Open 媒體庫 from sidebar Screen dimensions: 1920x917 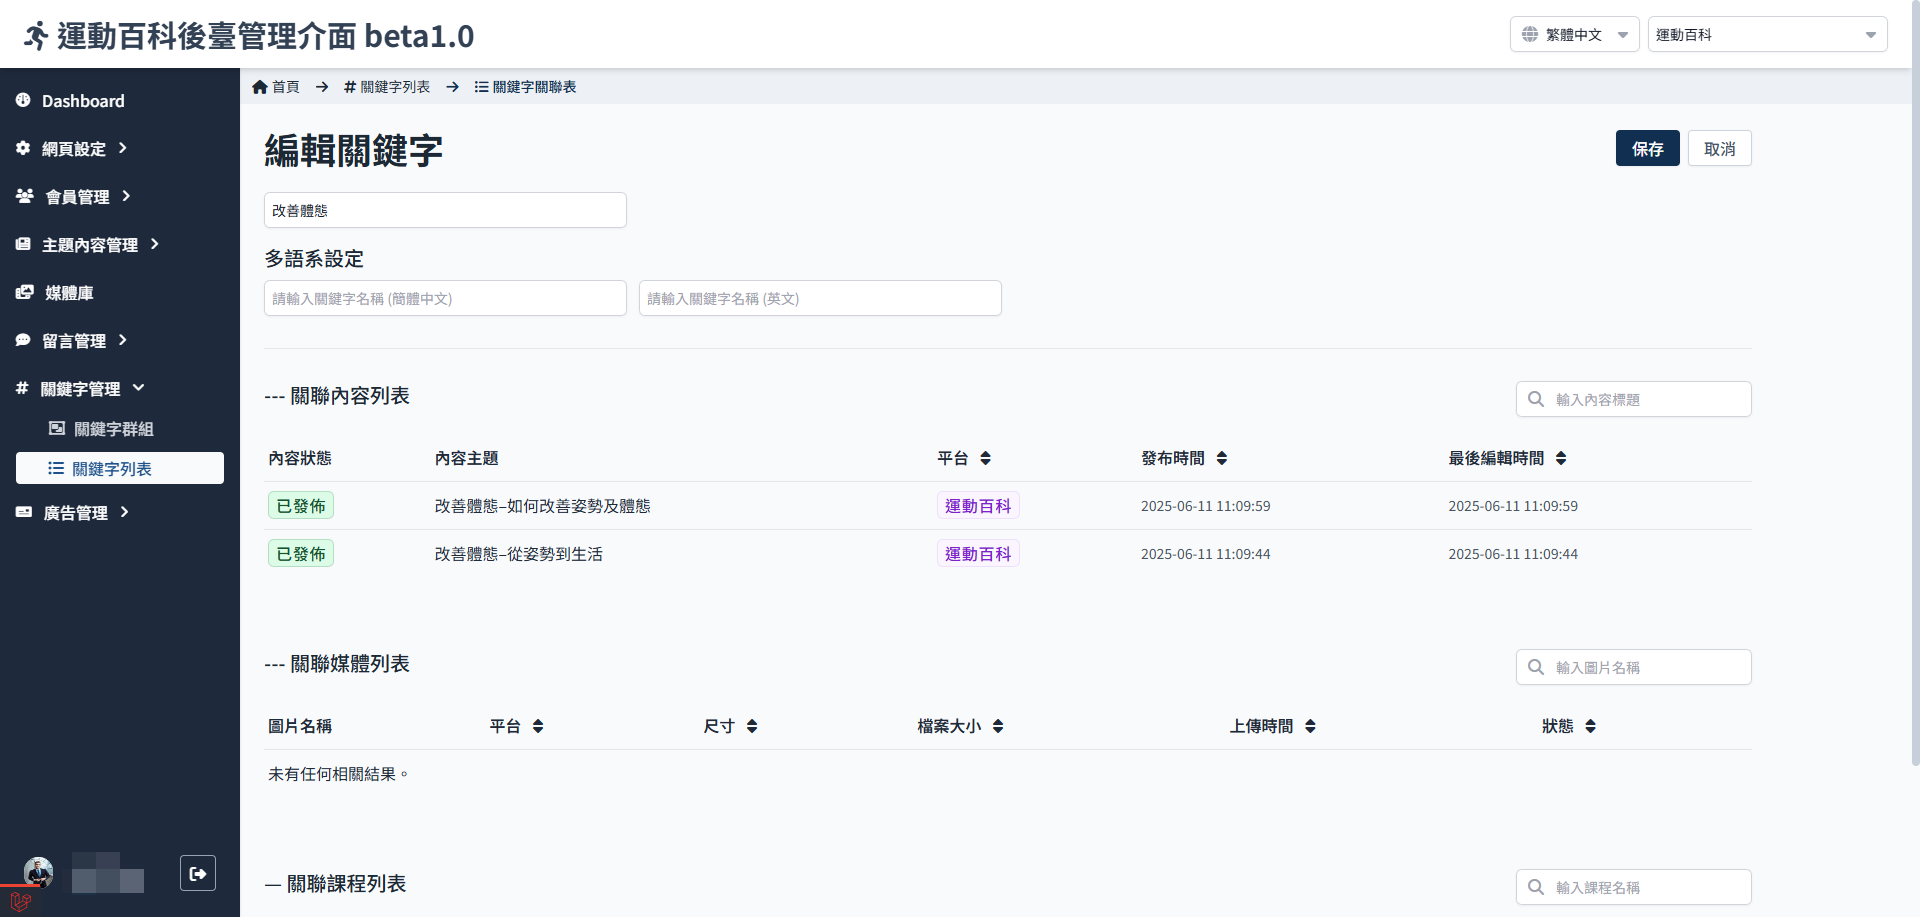(x=69, y=293)
